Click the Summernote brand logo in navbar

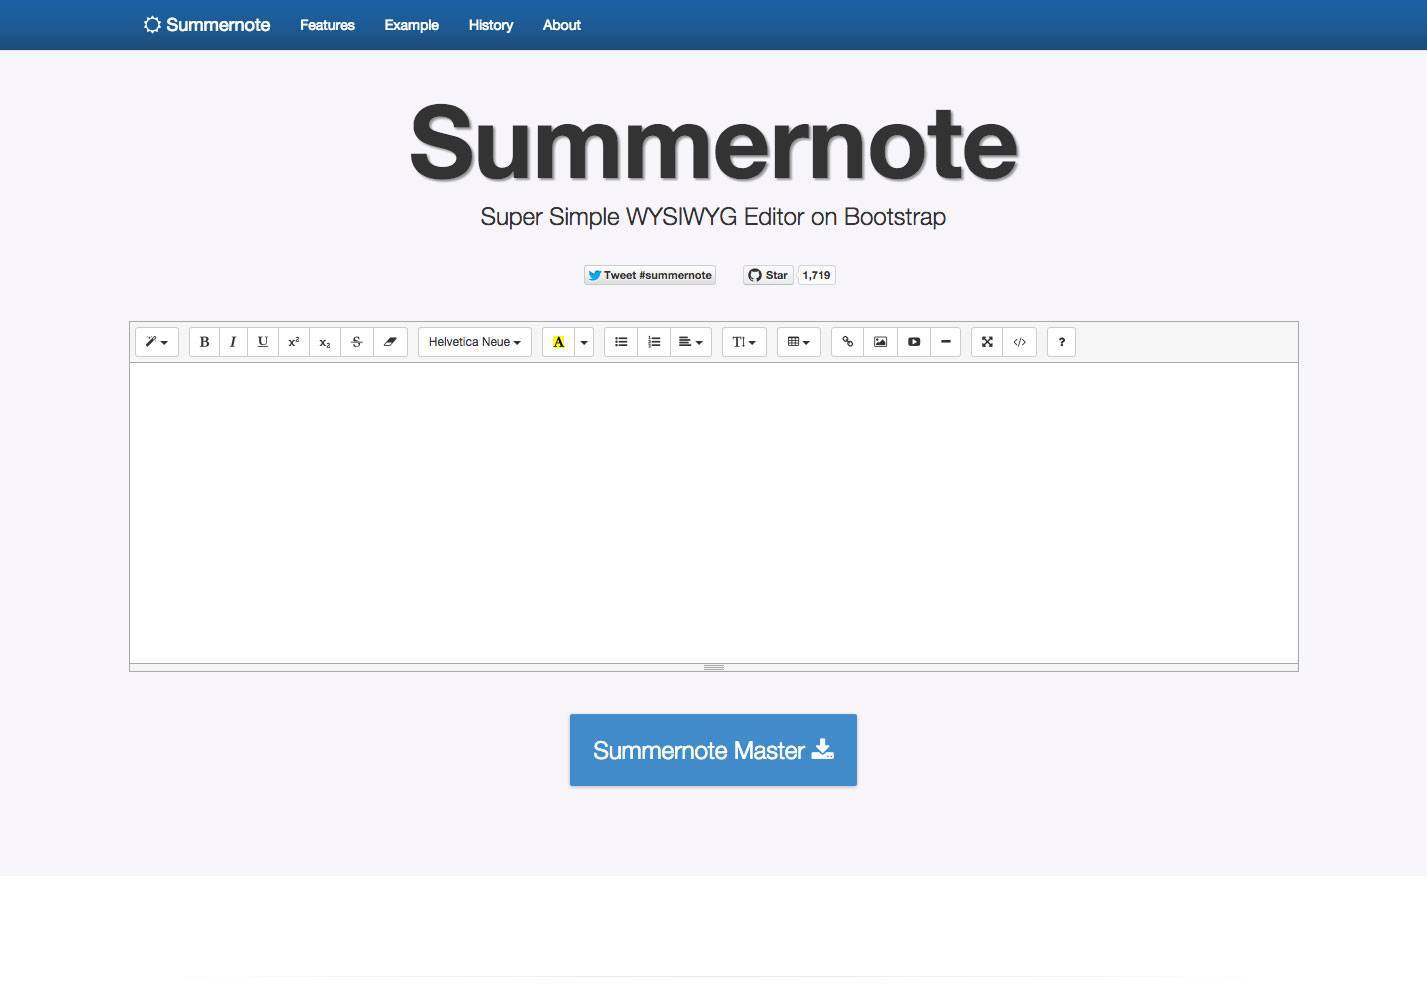[x=207, y=25]
